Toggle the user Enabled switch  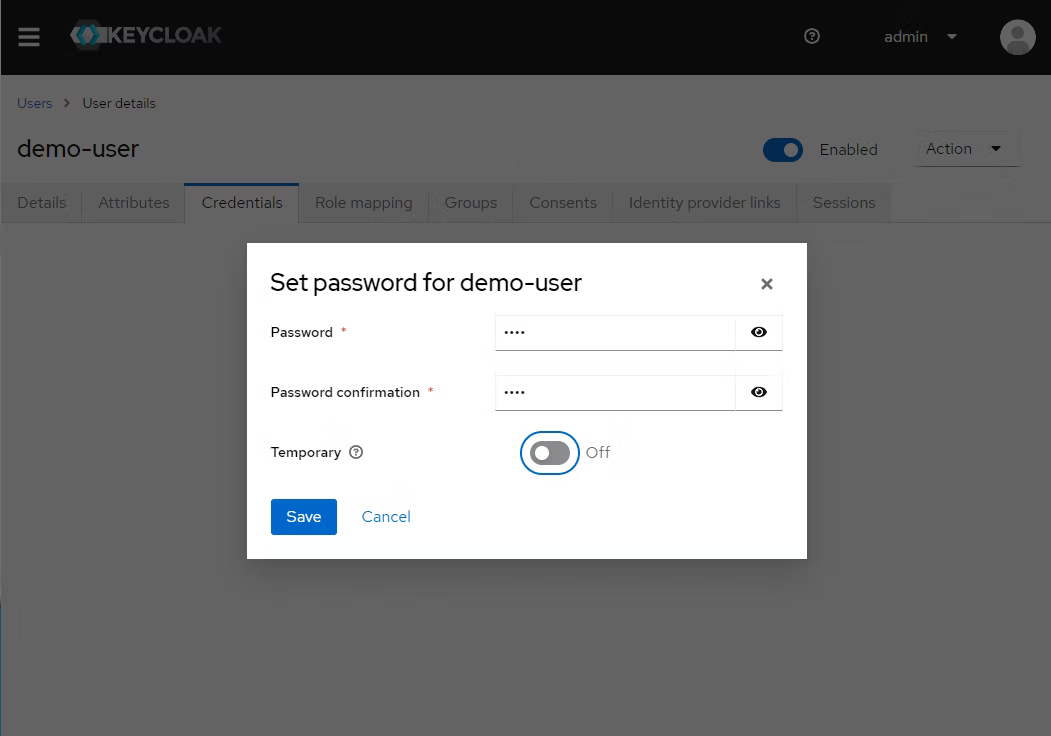point(782,150)
